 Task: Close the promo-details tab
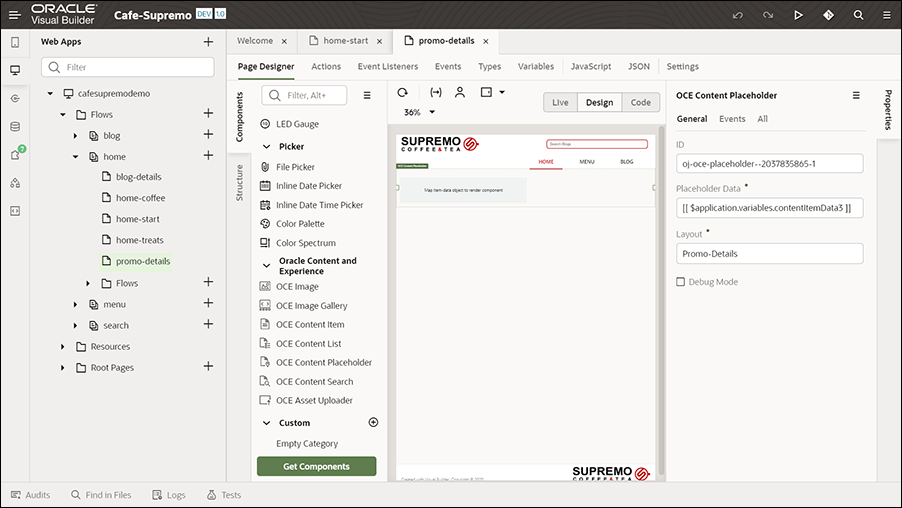486,41
